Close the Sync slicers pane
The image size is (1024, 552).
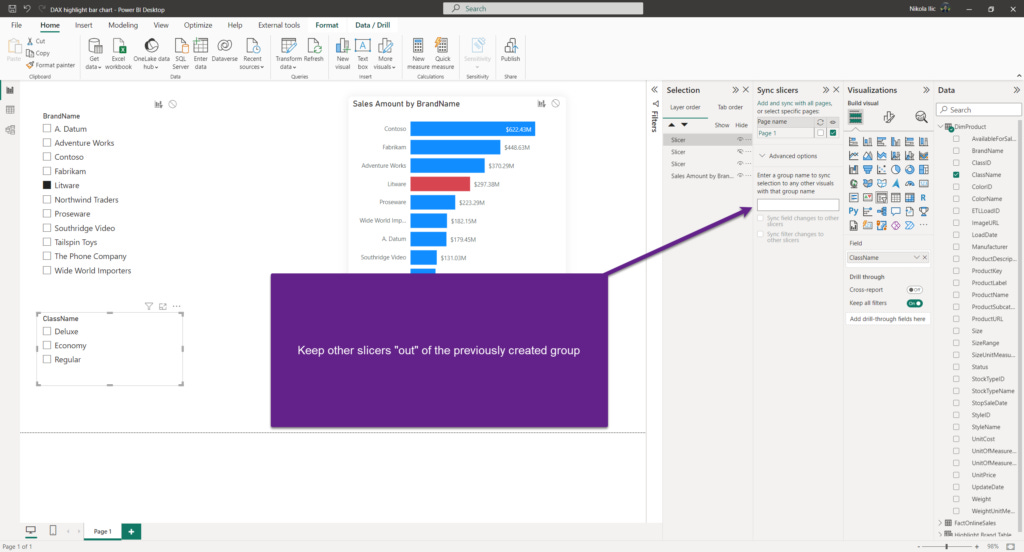pos(836,89)
